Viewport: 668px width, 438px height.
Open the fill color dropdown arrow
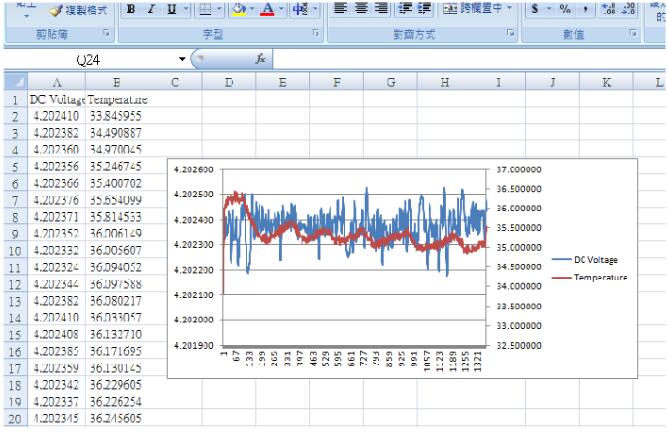point(252,9)
